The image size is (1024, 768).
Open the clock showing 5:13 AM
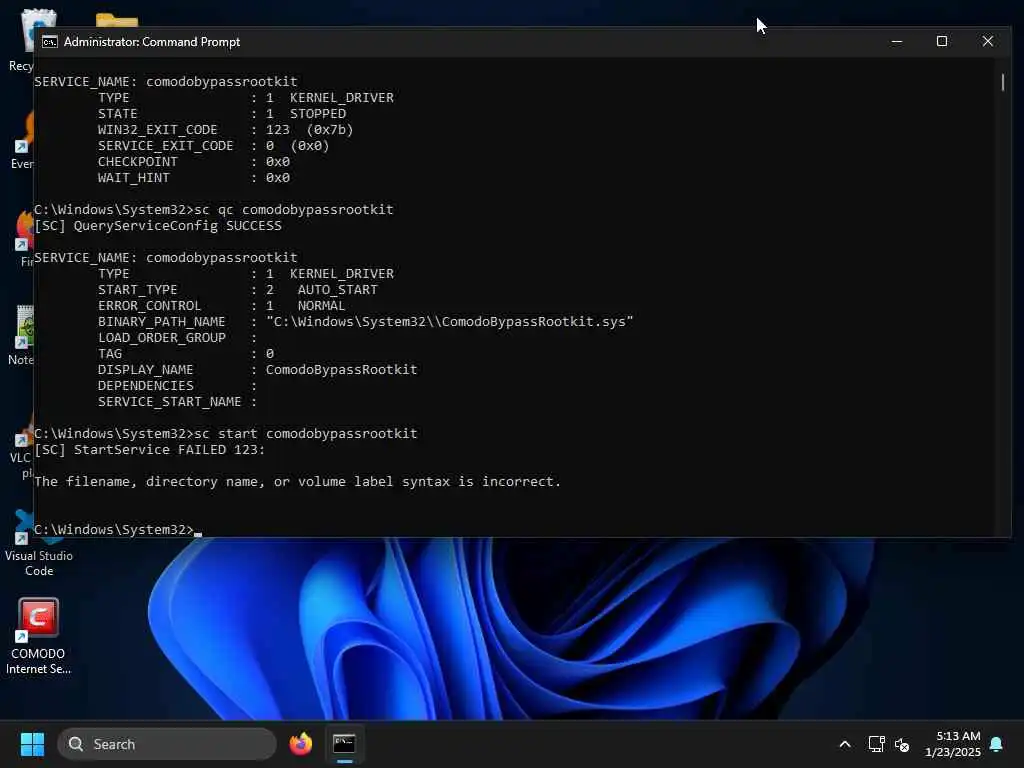[952, 744]
